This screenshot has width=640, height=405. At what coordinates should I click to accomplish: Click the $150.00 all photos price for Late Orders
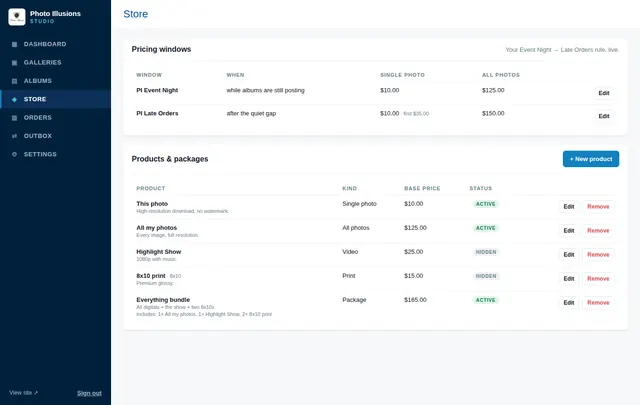click(x=493, y=113)
